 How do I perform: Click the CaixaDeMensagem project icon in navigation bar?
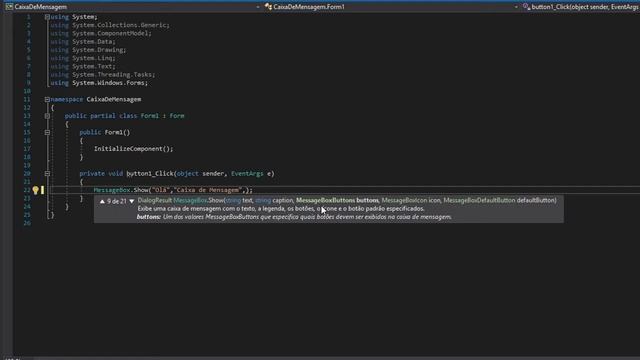click(9, 7)
